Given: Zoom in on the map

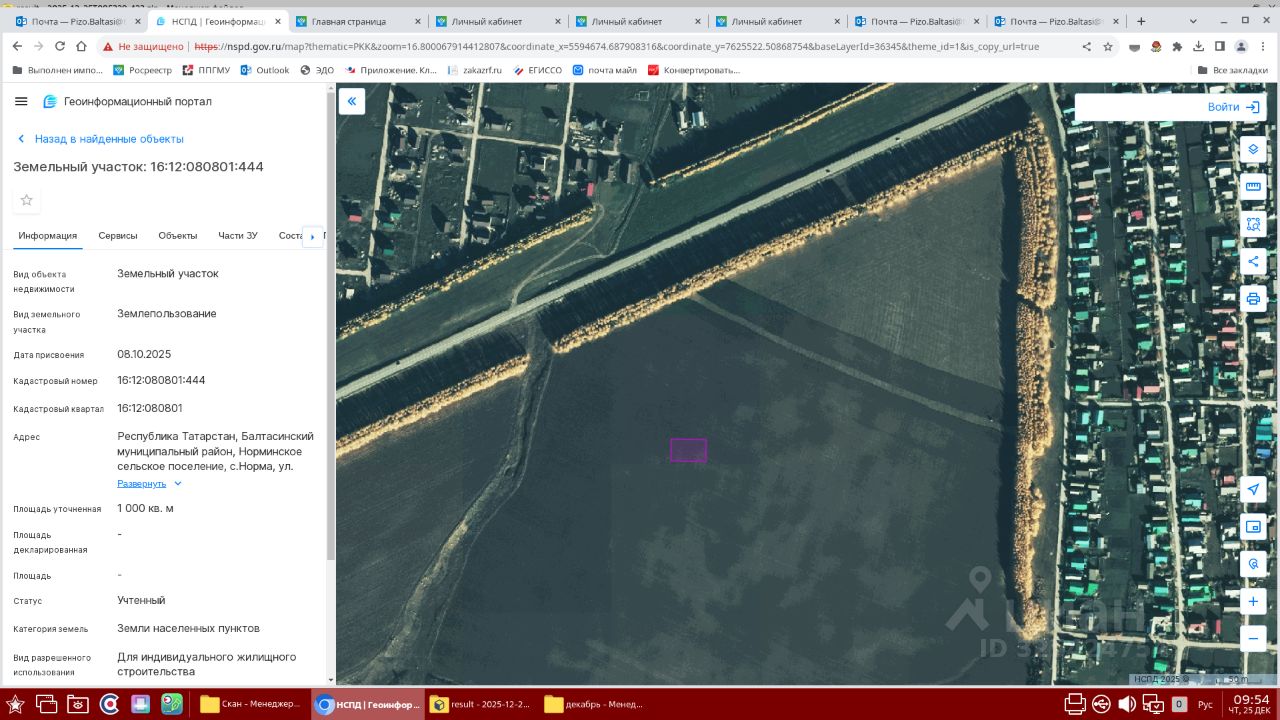Looking at the screenshot, I should coord(1253,602).
